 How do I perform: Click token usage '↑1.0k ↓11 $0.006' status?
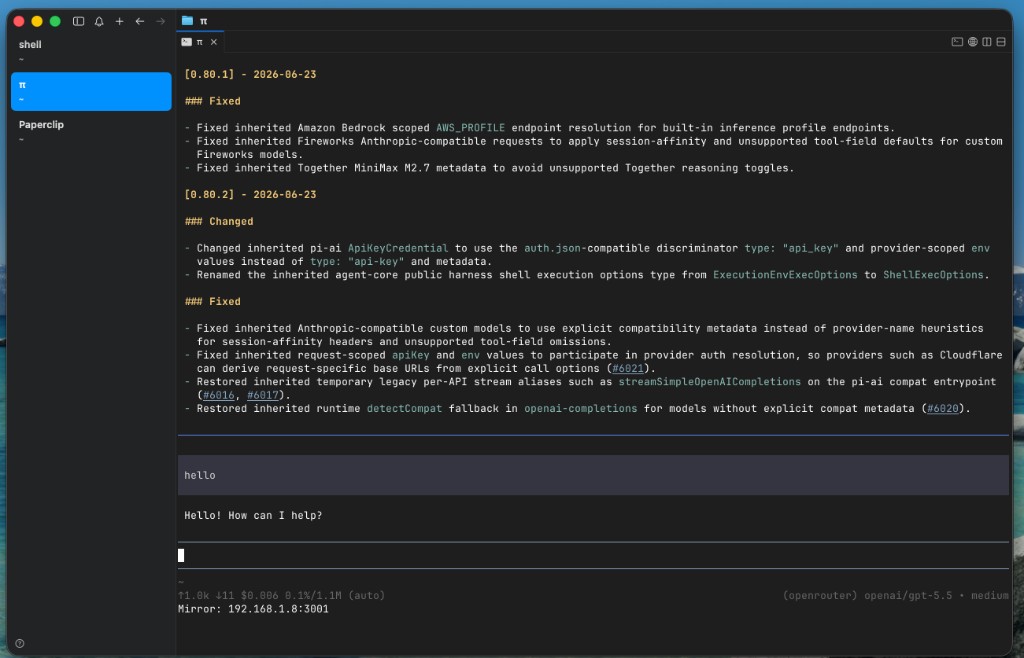[x=228, y=595]
